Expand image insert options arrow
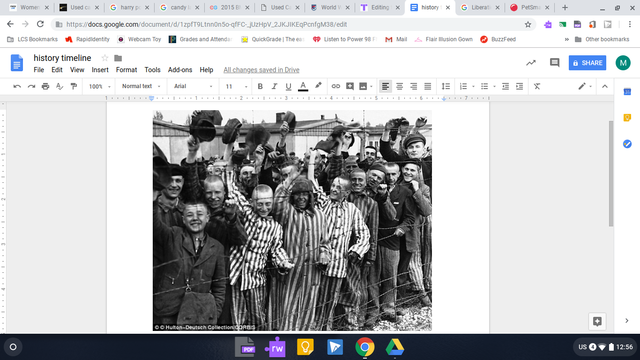Screen dimensions: 640x360 371,87
